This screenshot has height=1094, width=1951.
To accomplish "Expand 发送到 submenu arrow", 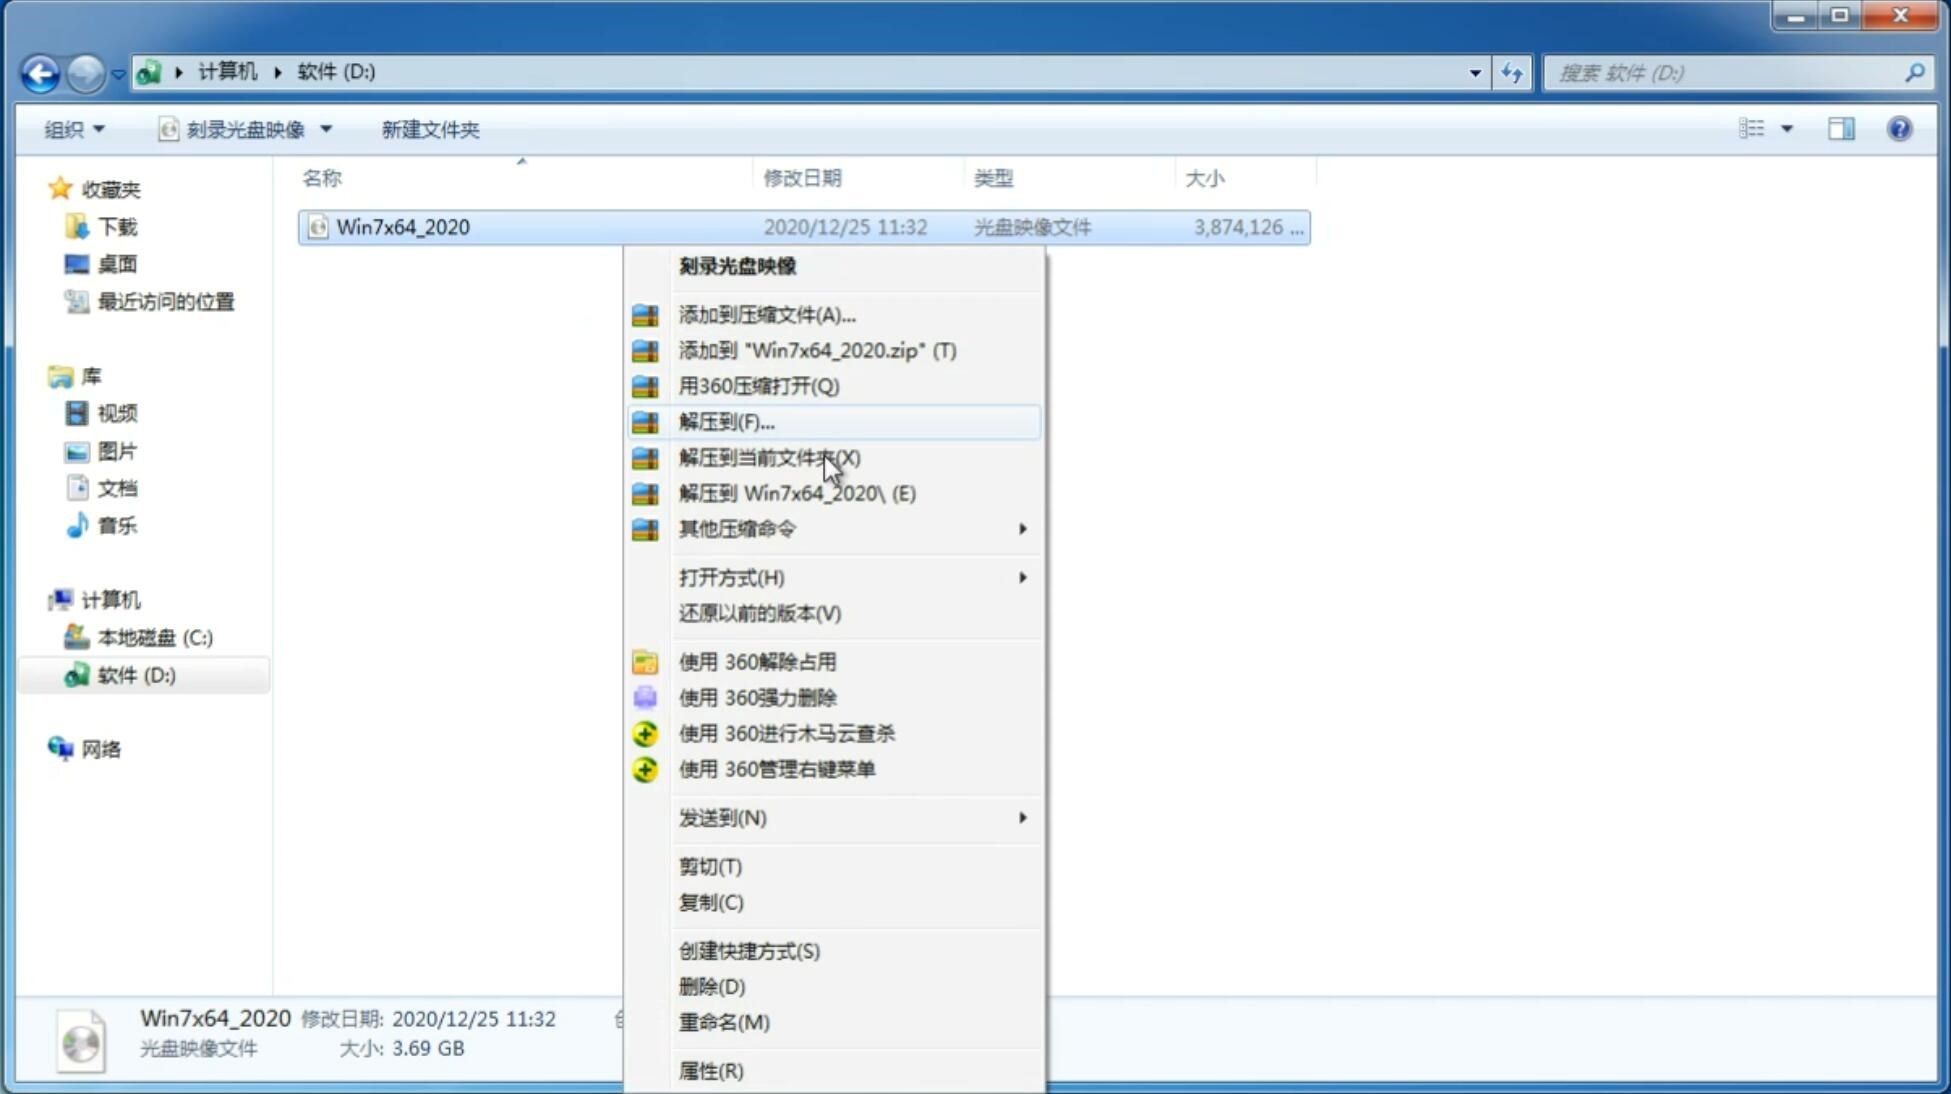I will [1024, 818].
